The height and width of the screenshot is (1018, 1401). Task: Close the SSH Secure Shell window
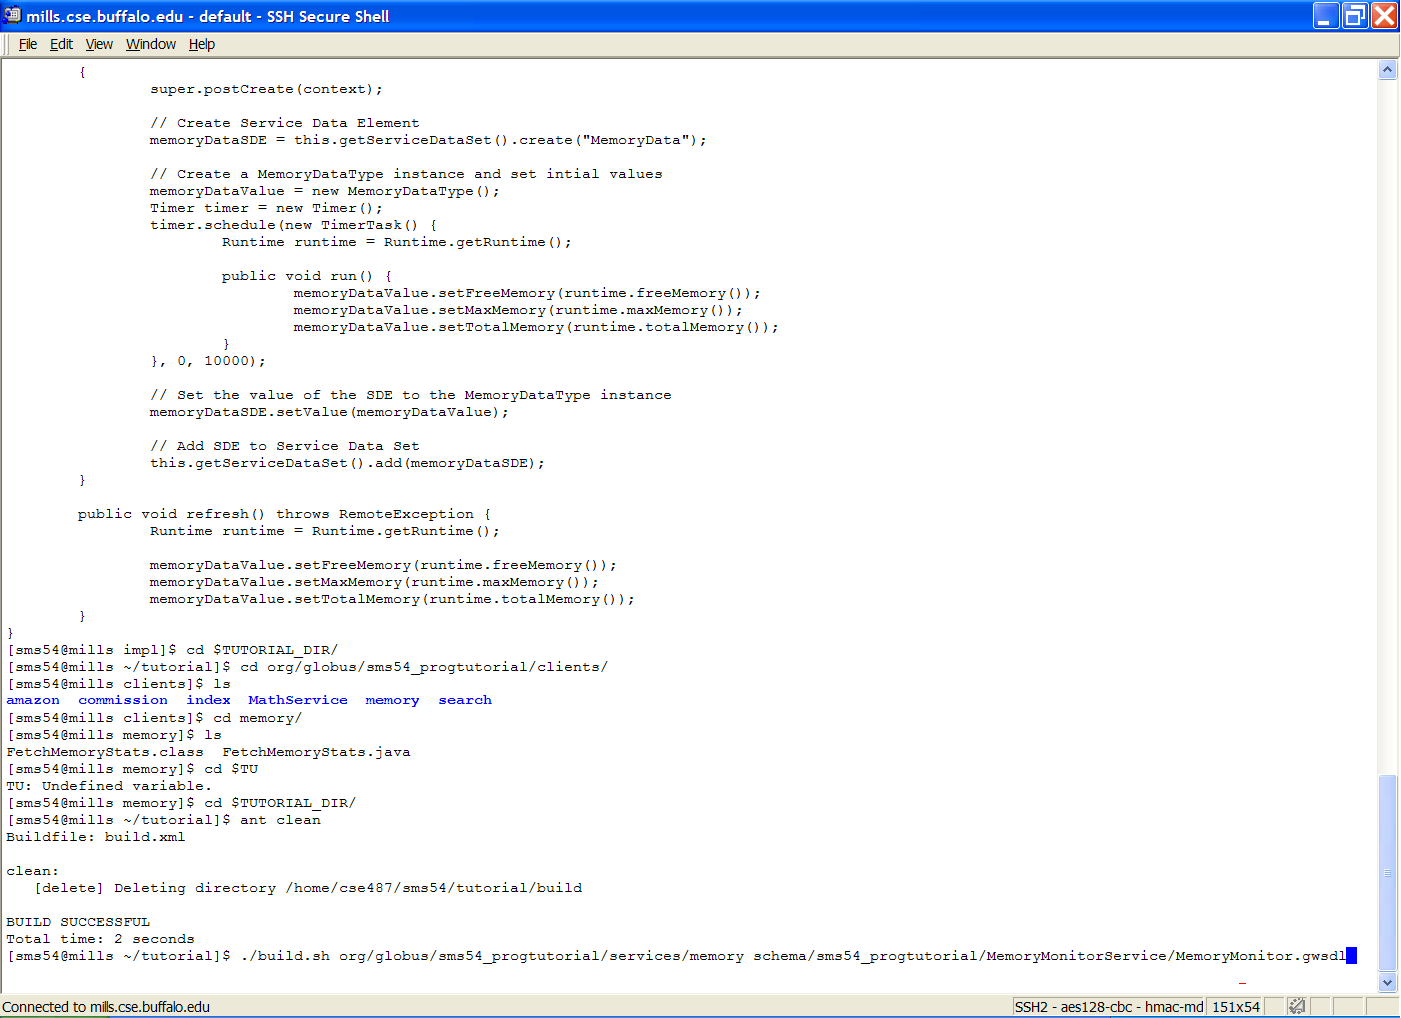tap(1384, 15)
